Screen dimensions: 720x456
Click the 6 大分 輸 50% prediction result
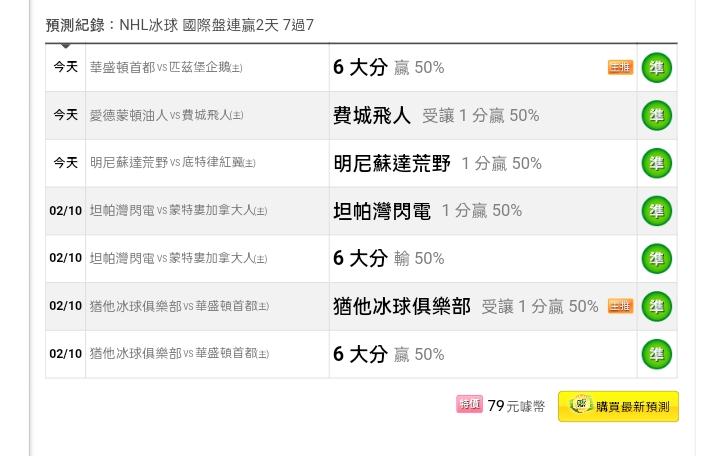389,259
